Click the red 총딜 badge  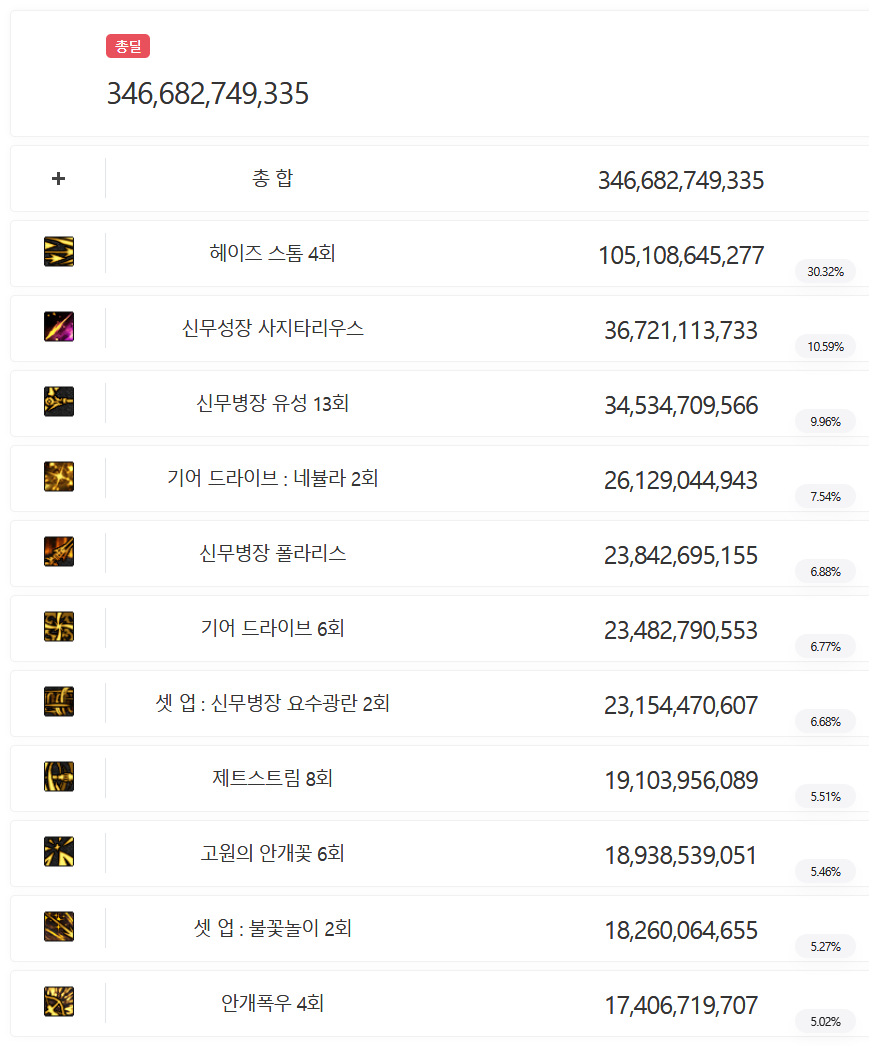[128, 46]
